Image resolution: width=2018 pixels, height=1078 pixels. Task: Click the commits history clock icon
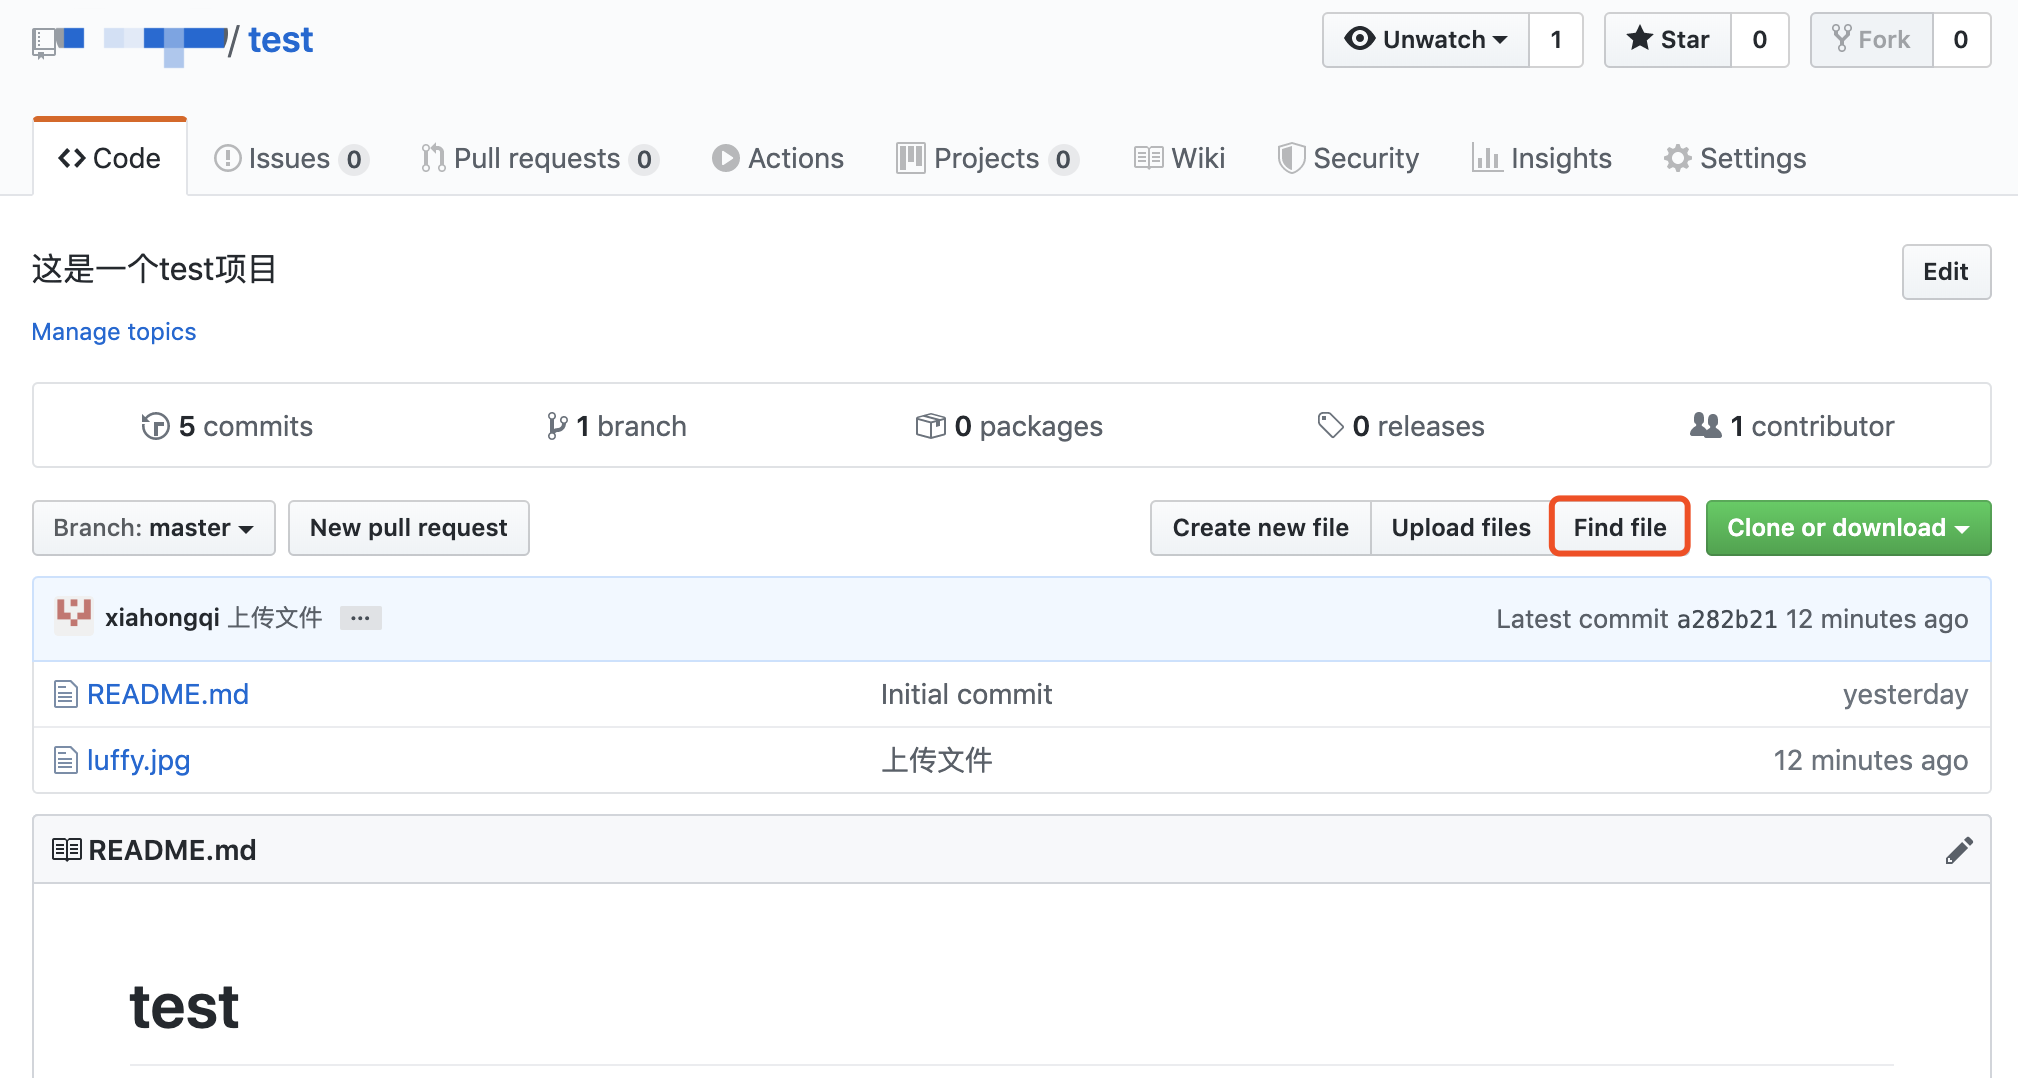click(155, 426)
